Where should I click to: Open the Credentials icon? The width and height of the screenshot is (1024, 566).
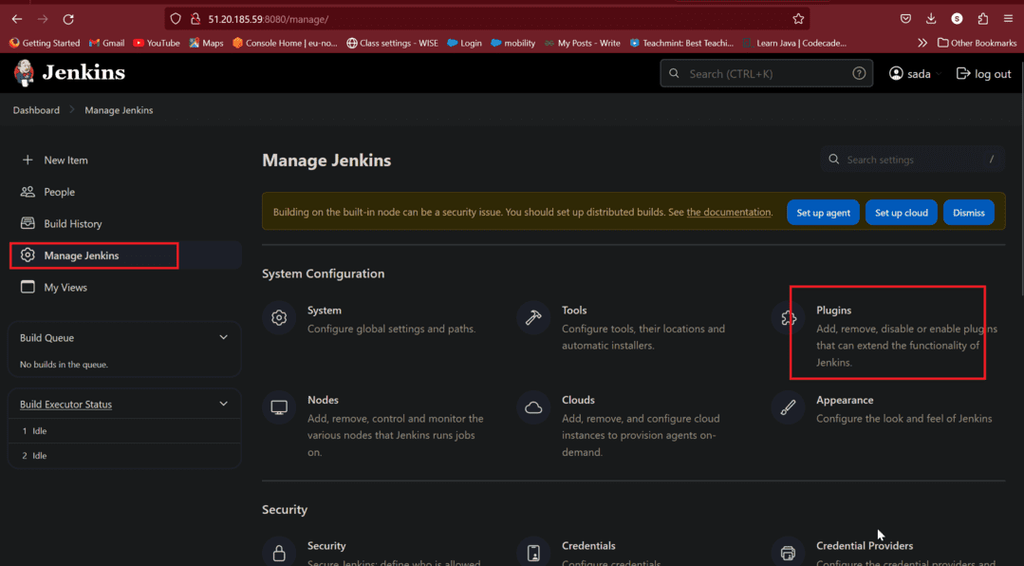[533, 552]
